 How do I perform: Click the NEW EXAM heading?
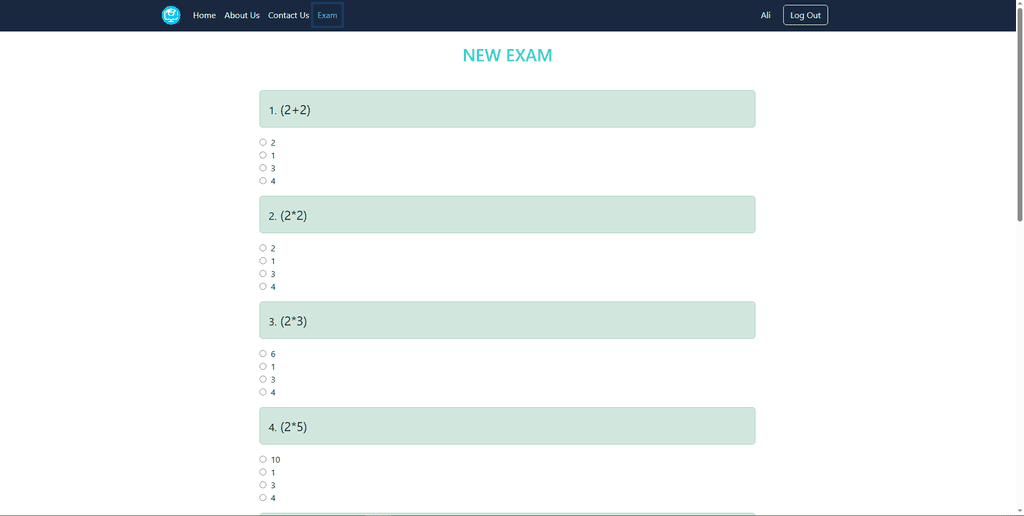coord(507,56)
